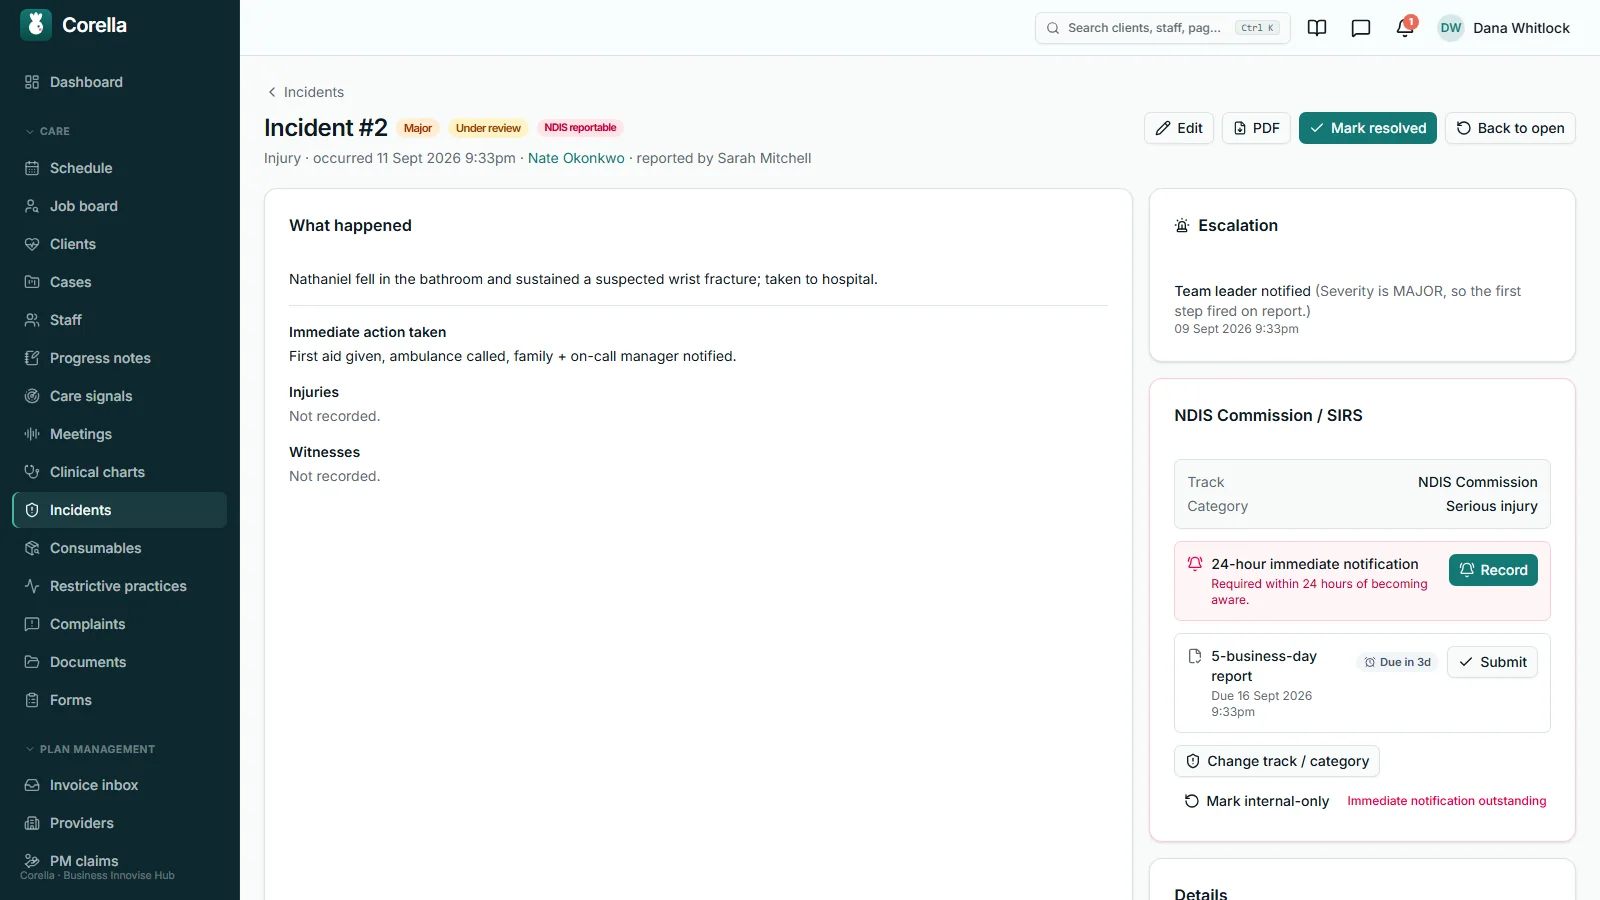Mark the incident as resolved
1600x900 pixels.
point(1368,128)
